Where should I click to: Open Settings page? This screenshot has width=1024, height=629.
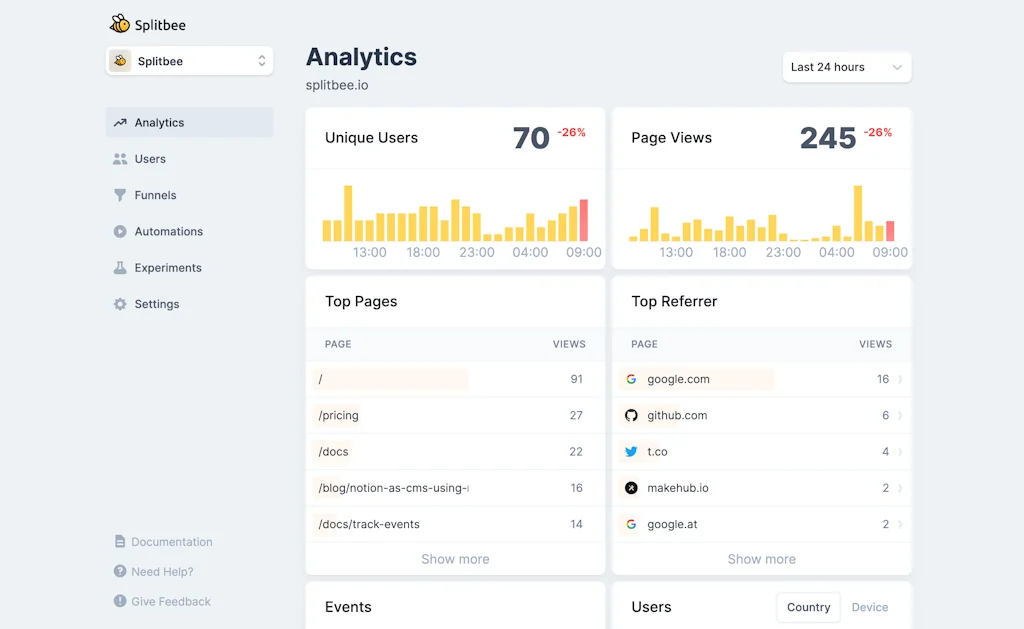pos(189,304)
